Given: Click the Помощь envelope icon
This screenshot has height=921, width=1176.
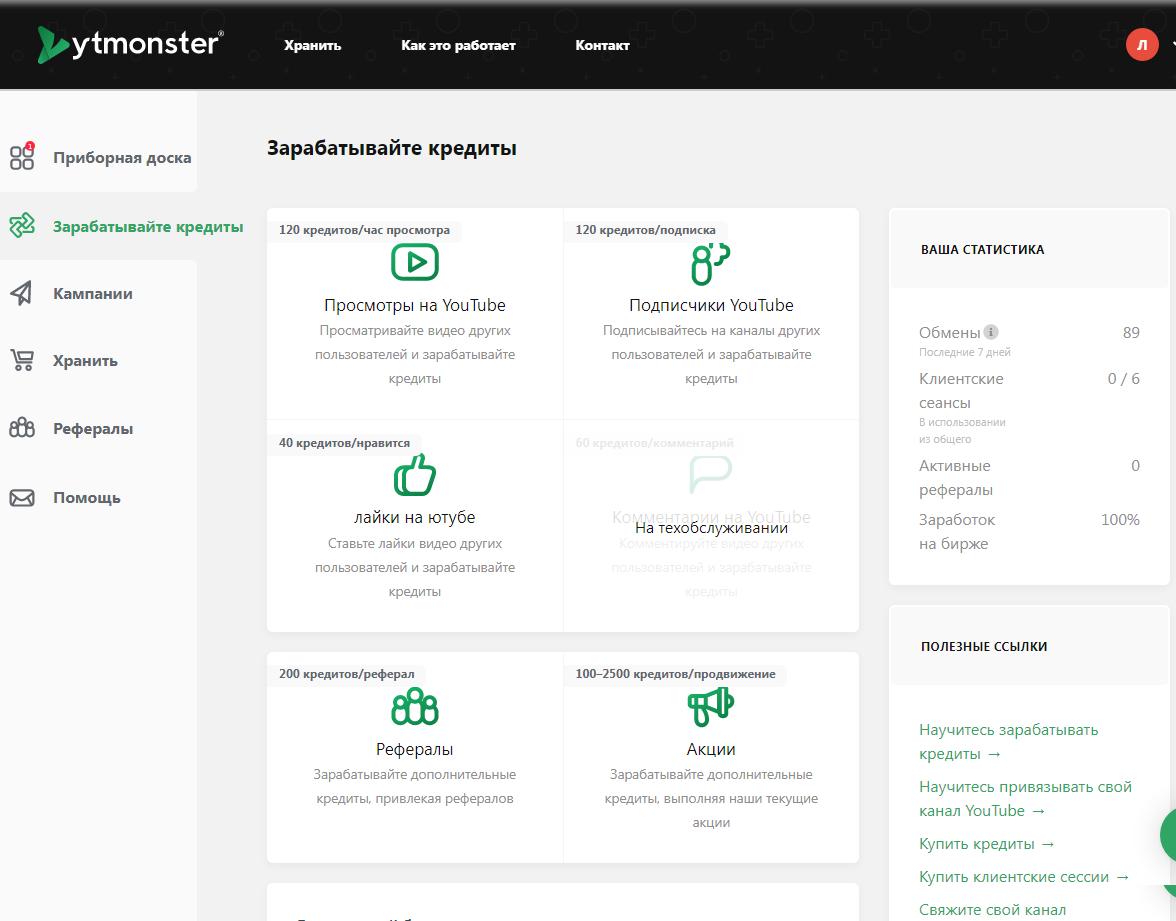Looking at the screenshot, I should click(x=22, y=497).
